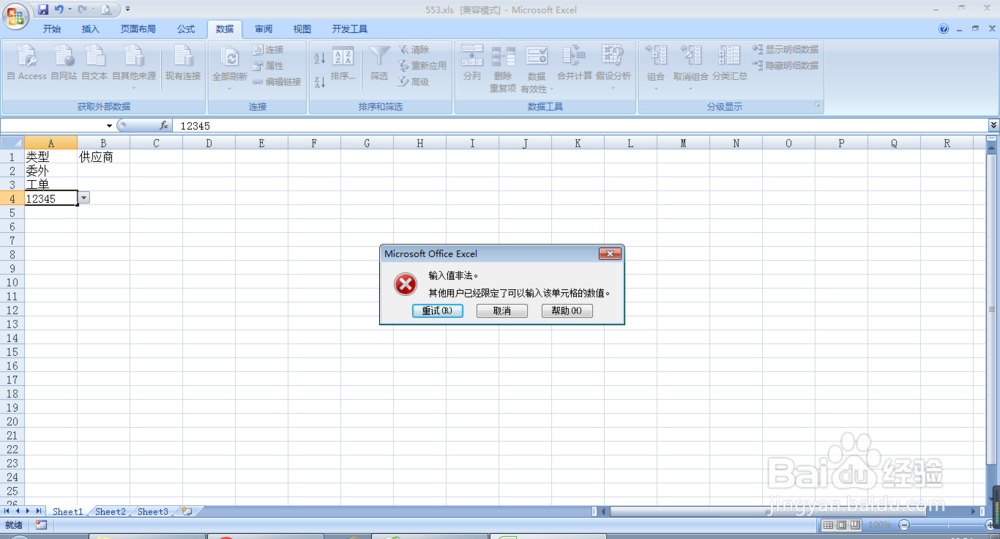Click 重试(R) in the error dialog
The height and width of the screenshot is (539, 1000).
[437, 311]
